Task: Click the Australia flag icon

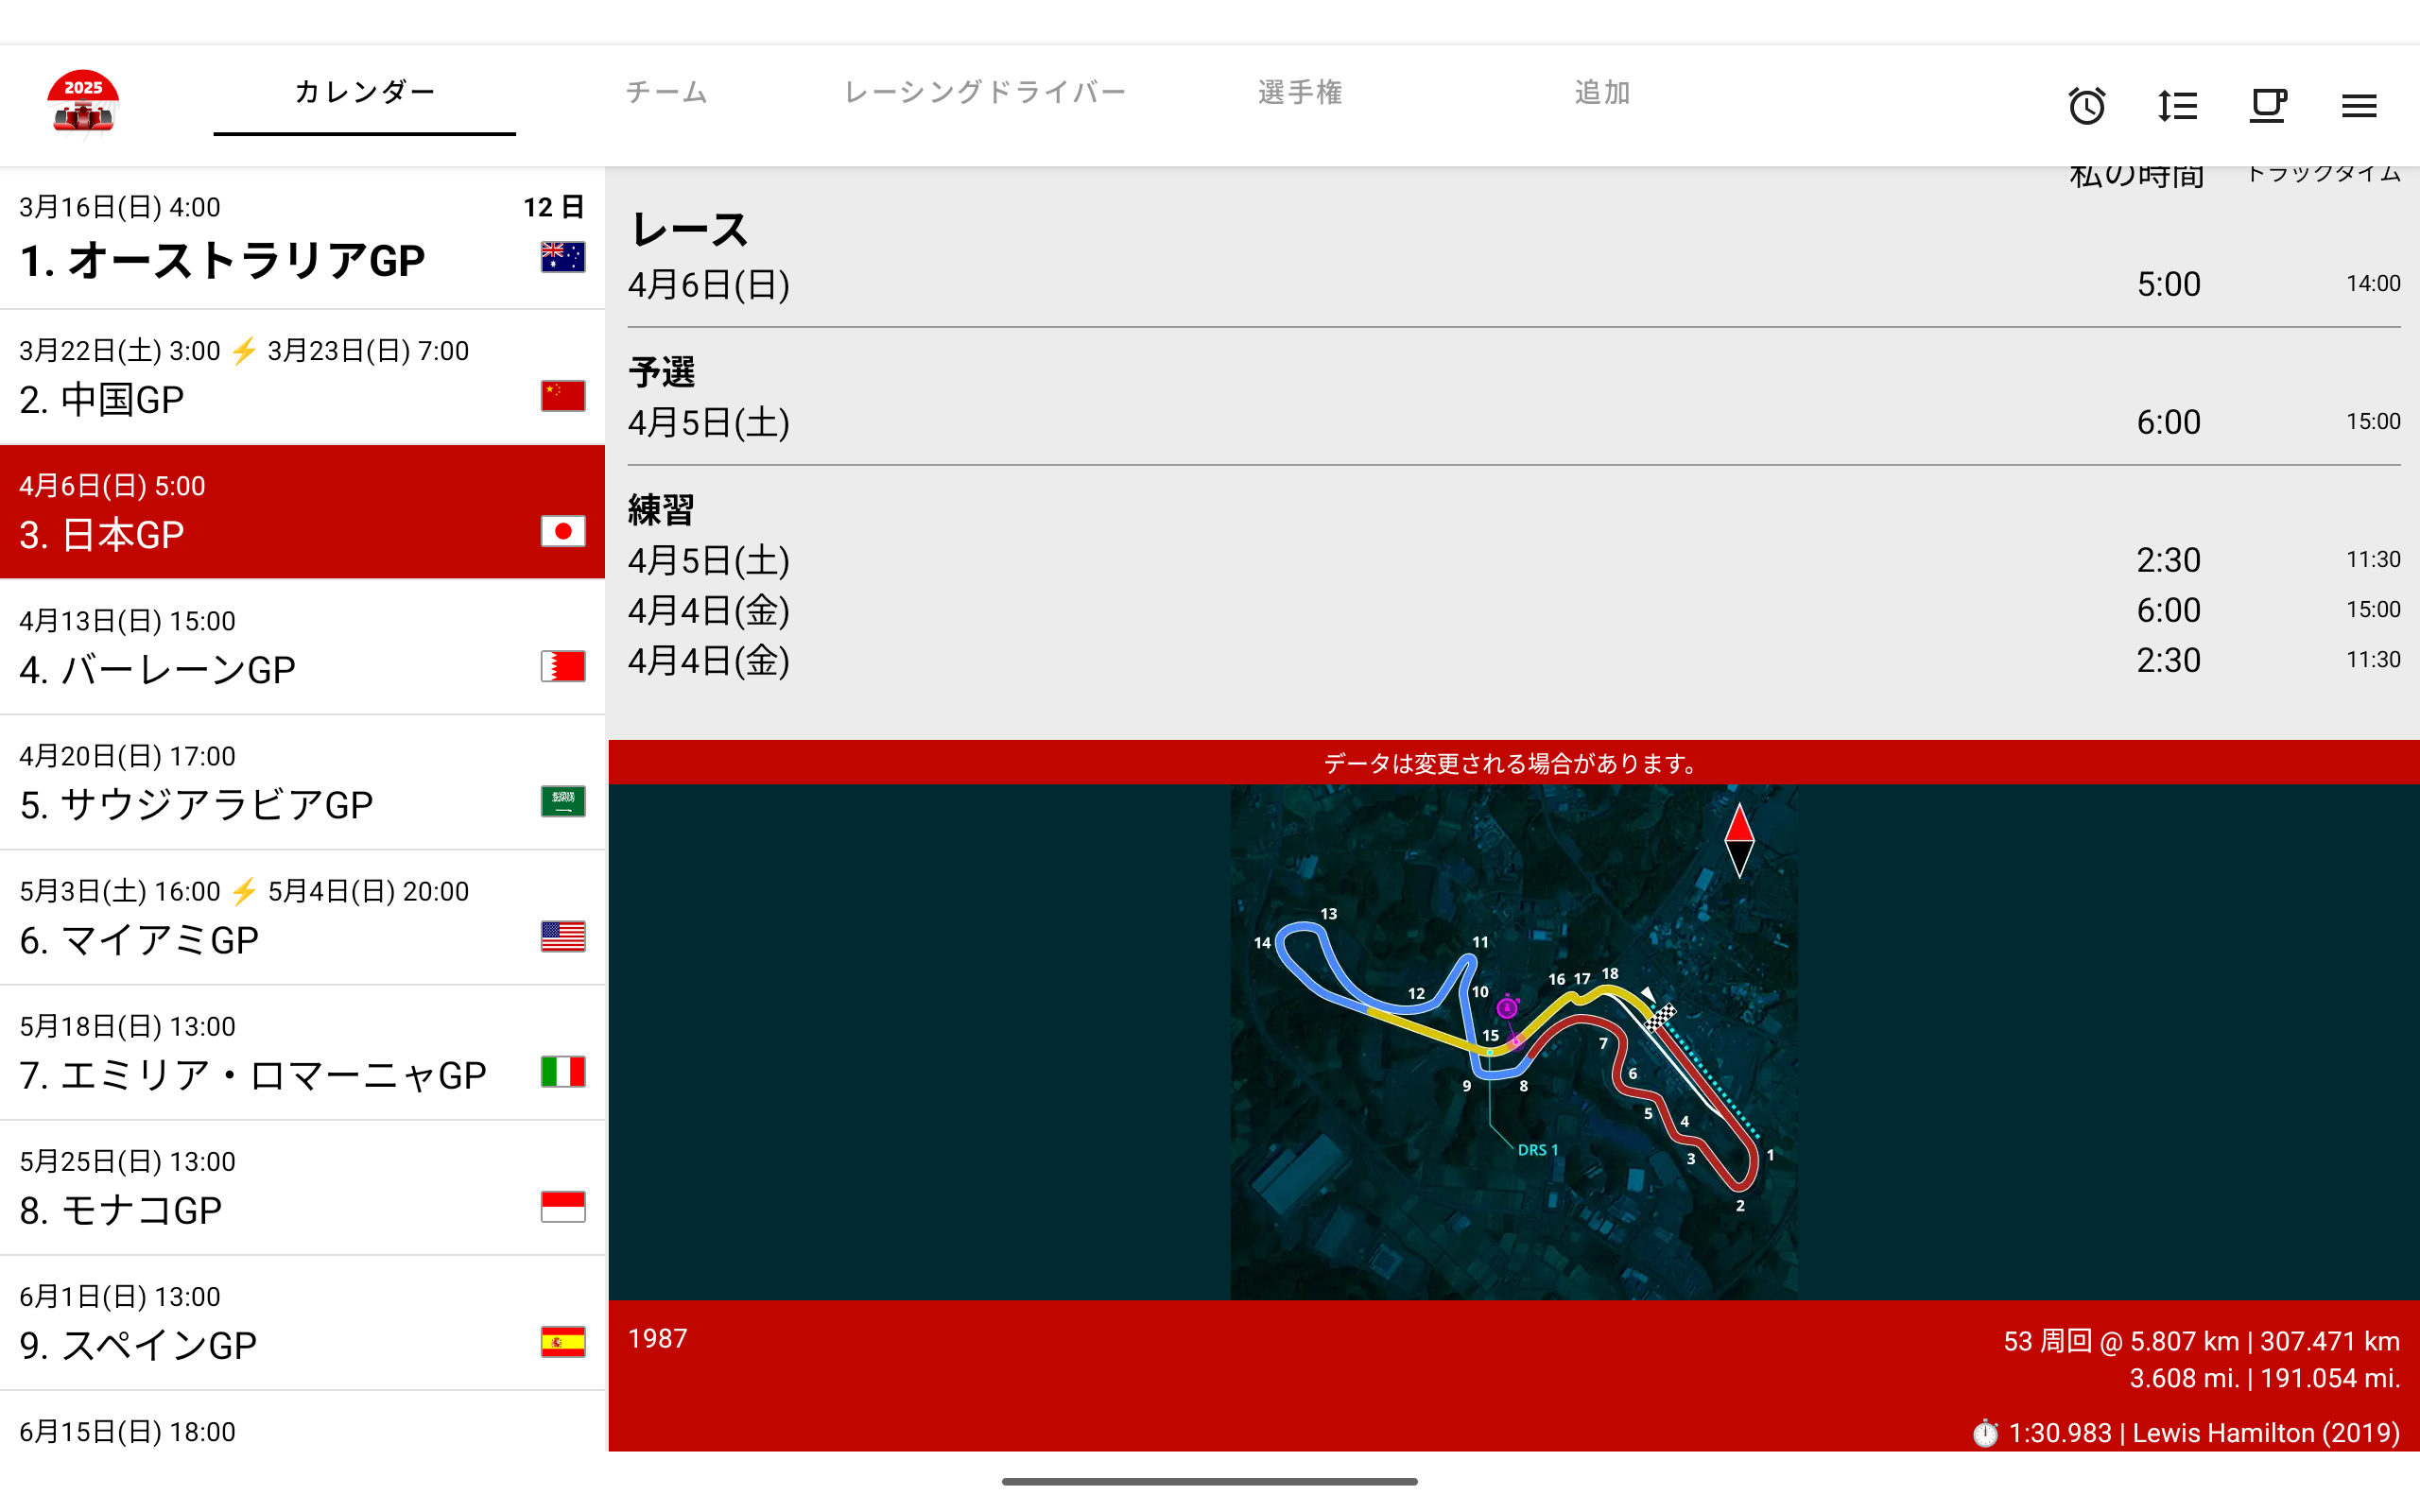Action: click(563, 258)
